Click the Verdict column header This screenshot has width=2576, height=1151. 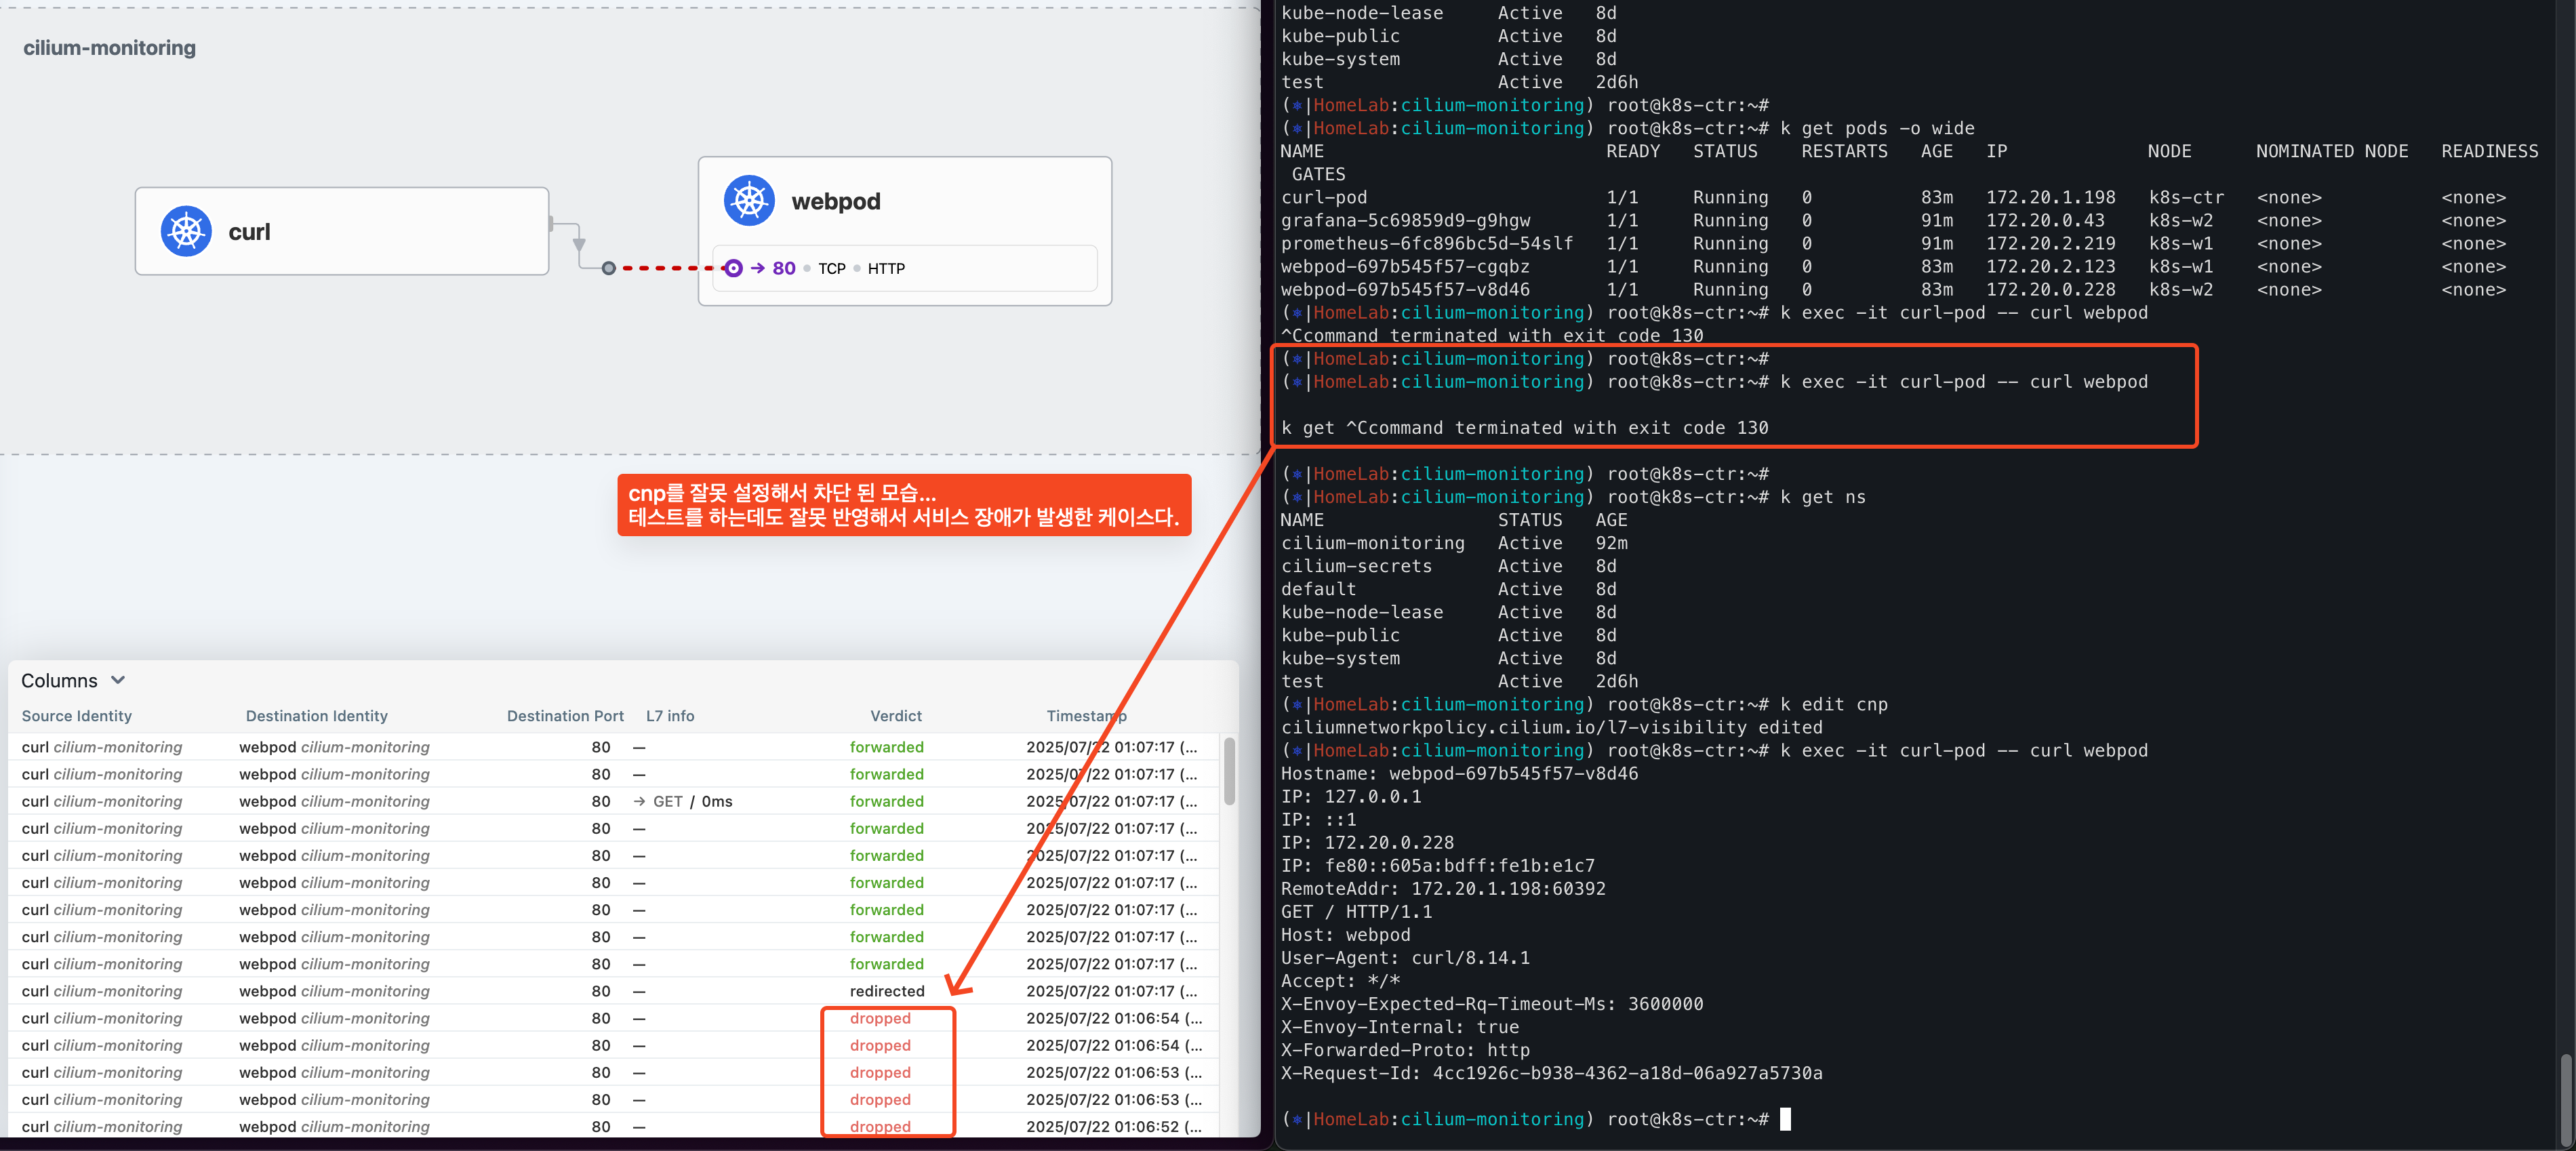pyautogui.click(x=895, y=716)
